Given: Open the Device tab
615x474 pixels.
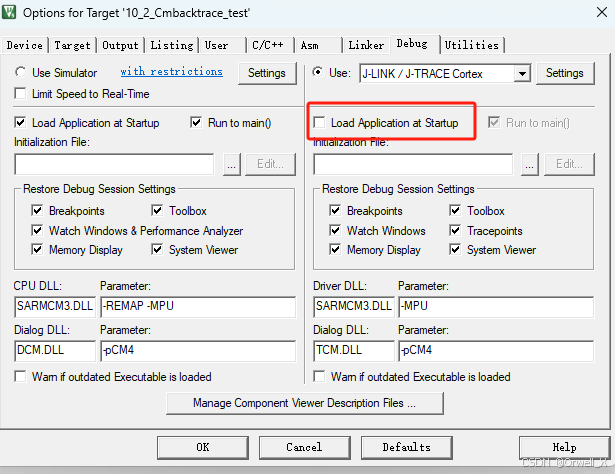Looking at the screenshot, I should tap(24, 45).
